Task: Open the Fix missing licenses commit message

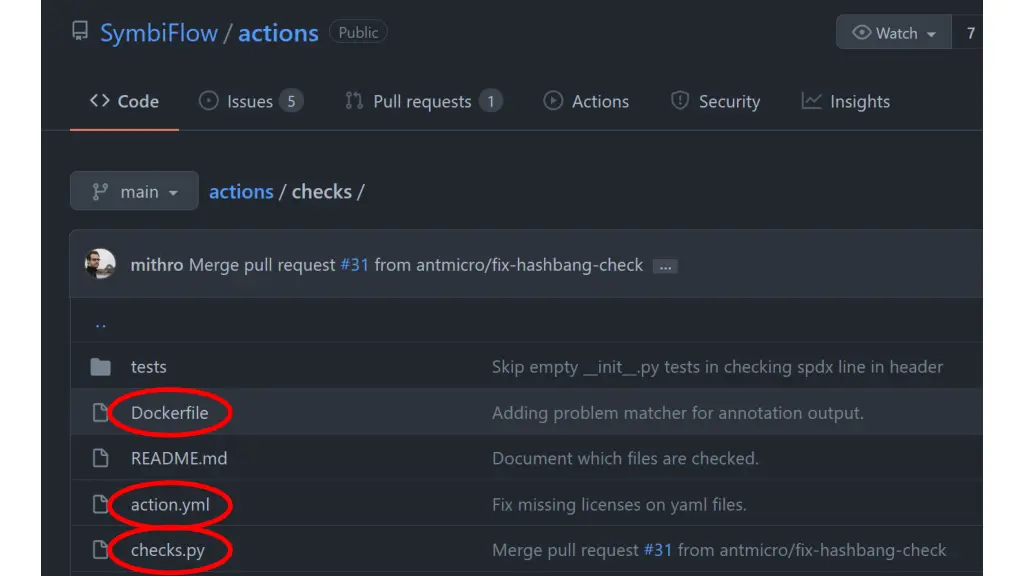Action: (619, 505)
